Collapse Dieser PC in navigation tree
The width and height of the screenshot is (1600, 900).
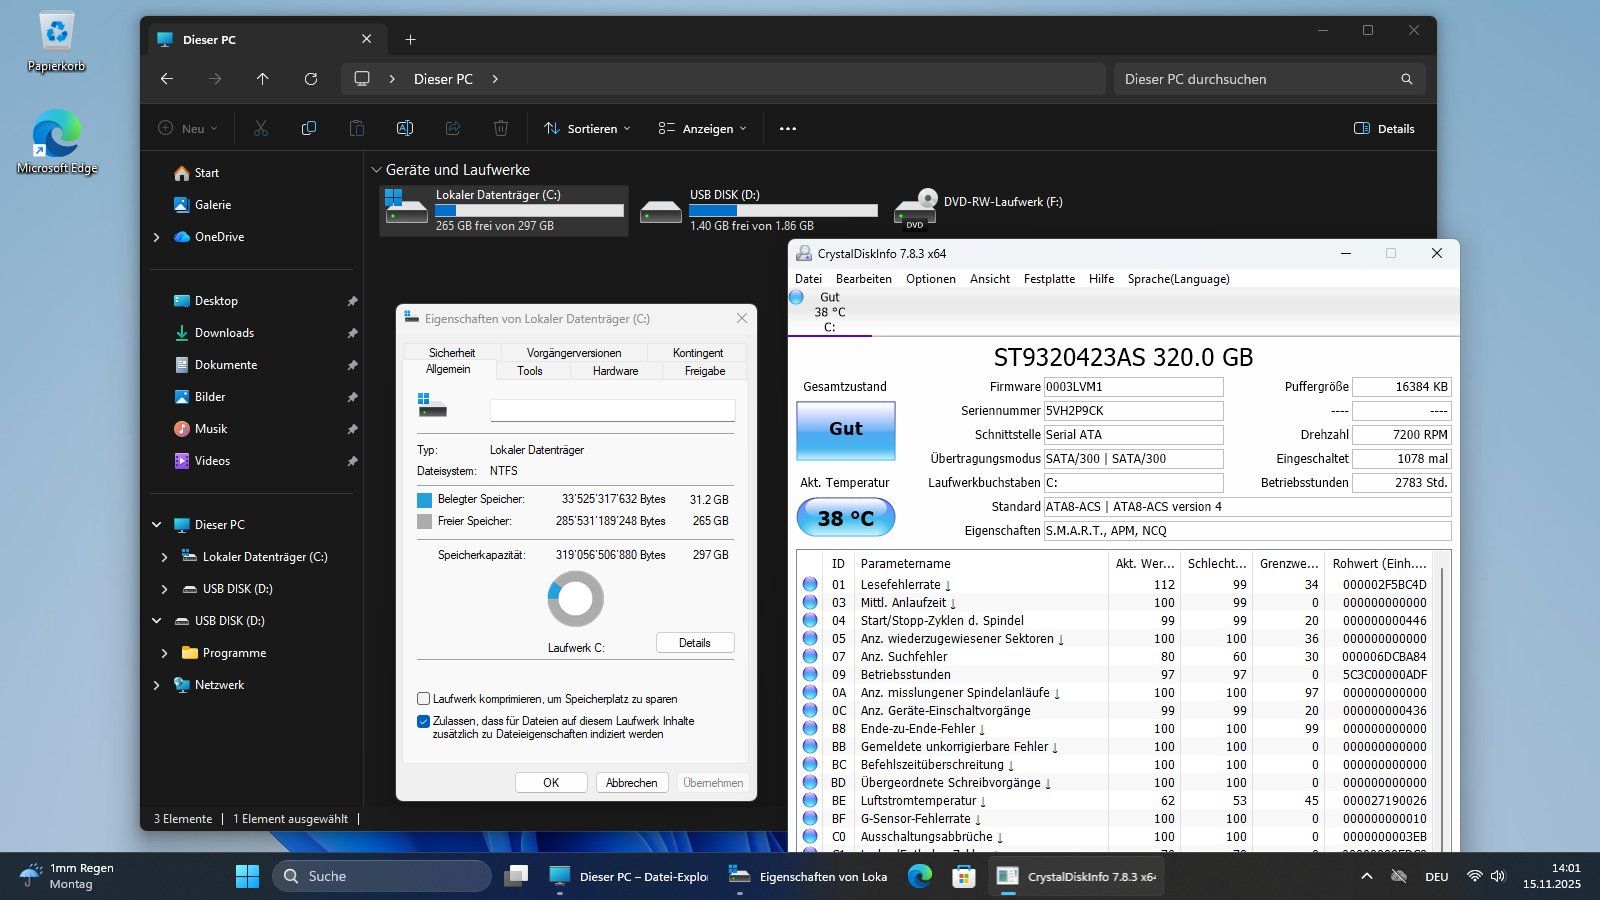[157, 525]
